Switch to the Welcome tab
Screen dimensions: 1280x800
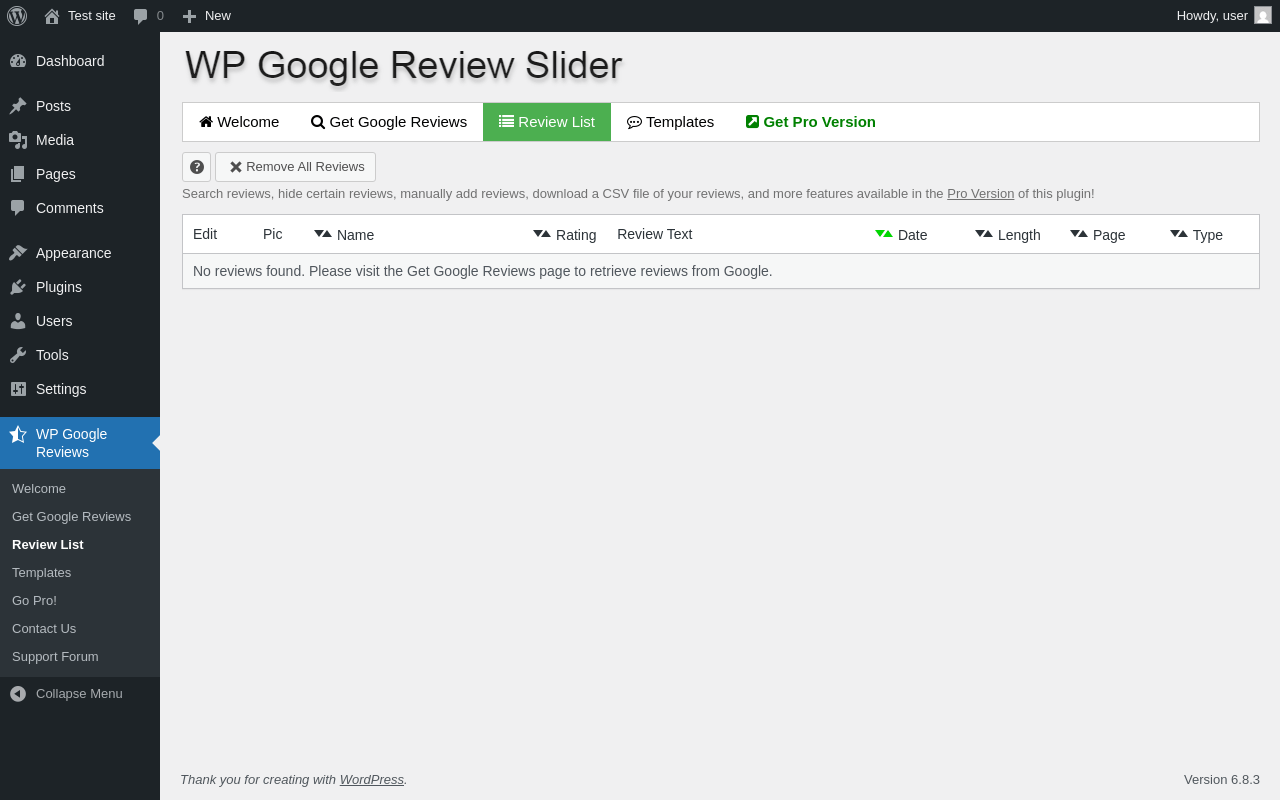tap(239, 122)
